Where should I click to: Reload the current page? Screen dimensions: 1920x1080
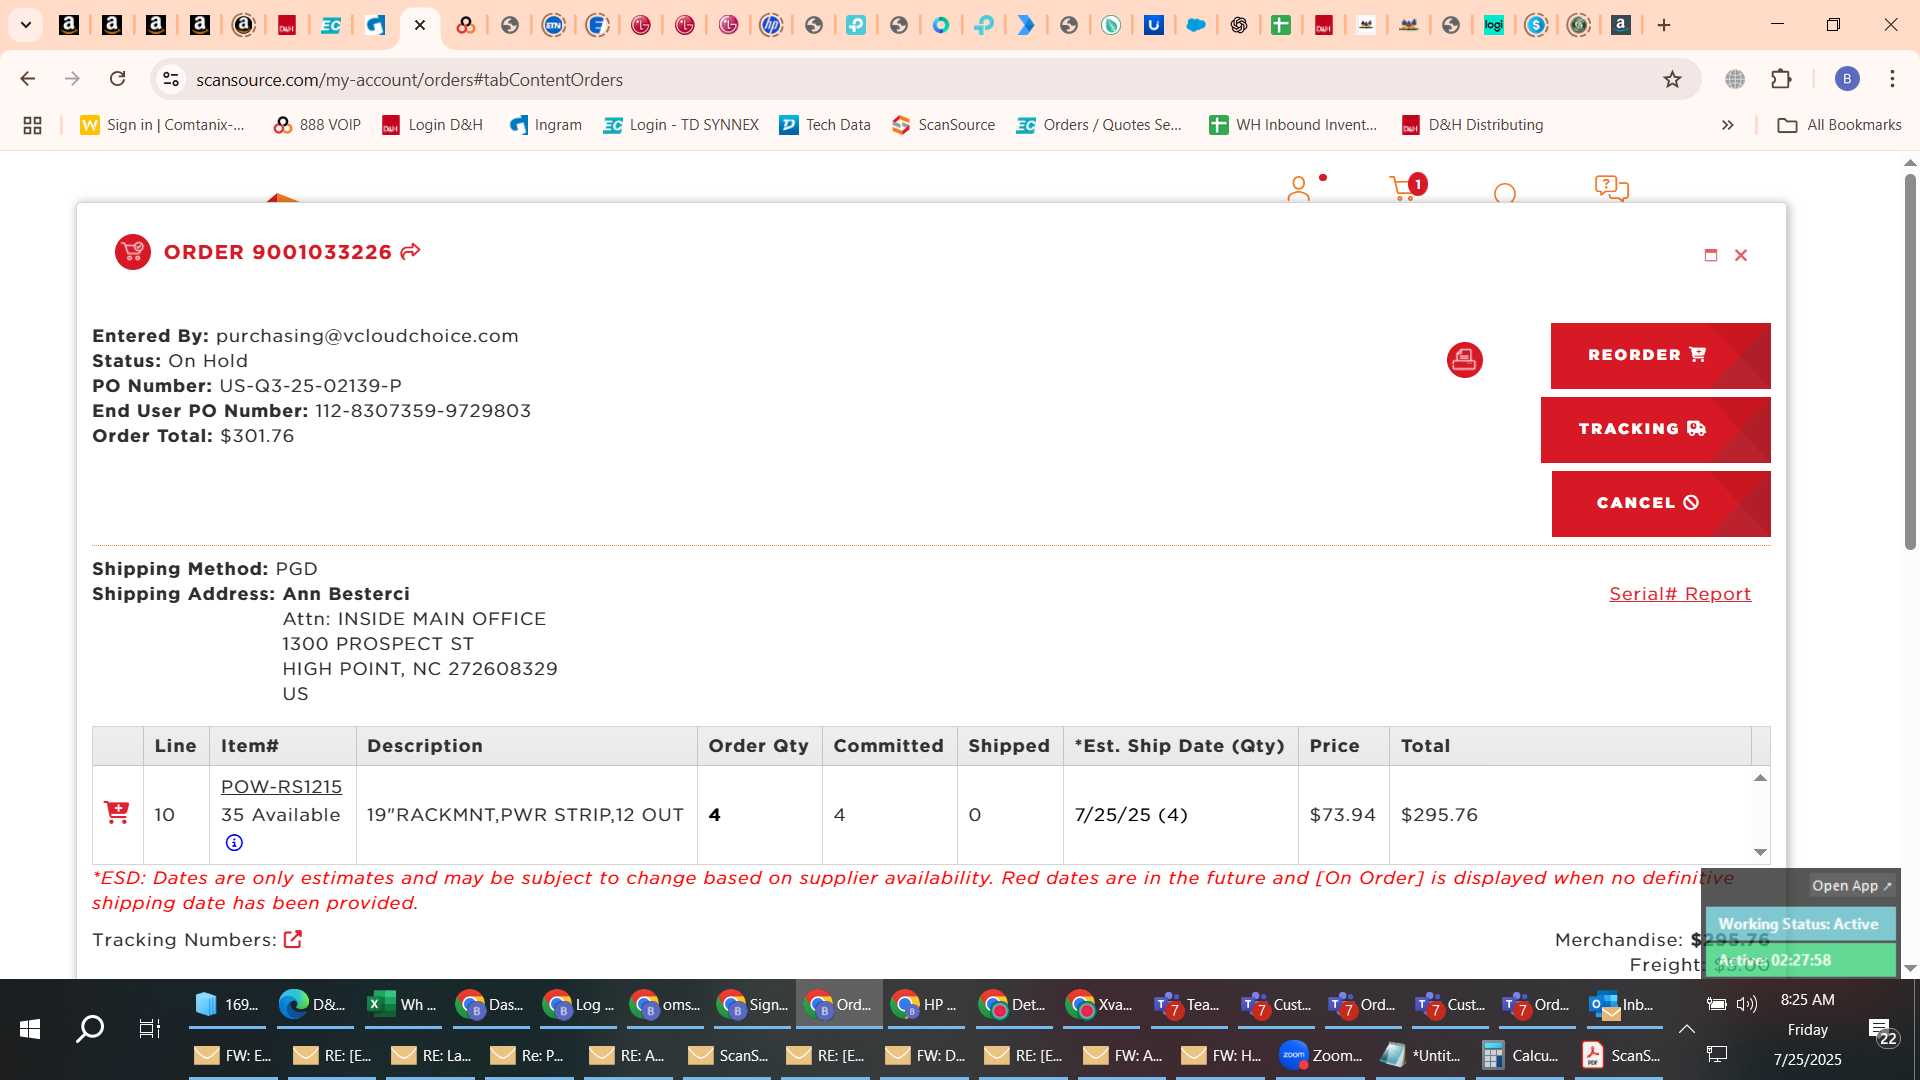[118, 79]
